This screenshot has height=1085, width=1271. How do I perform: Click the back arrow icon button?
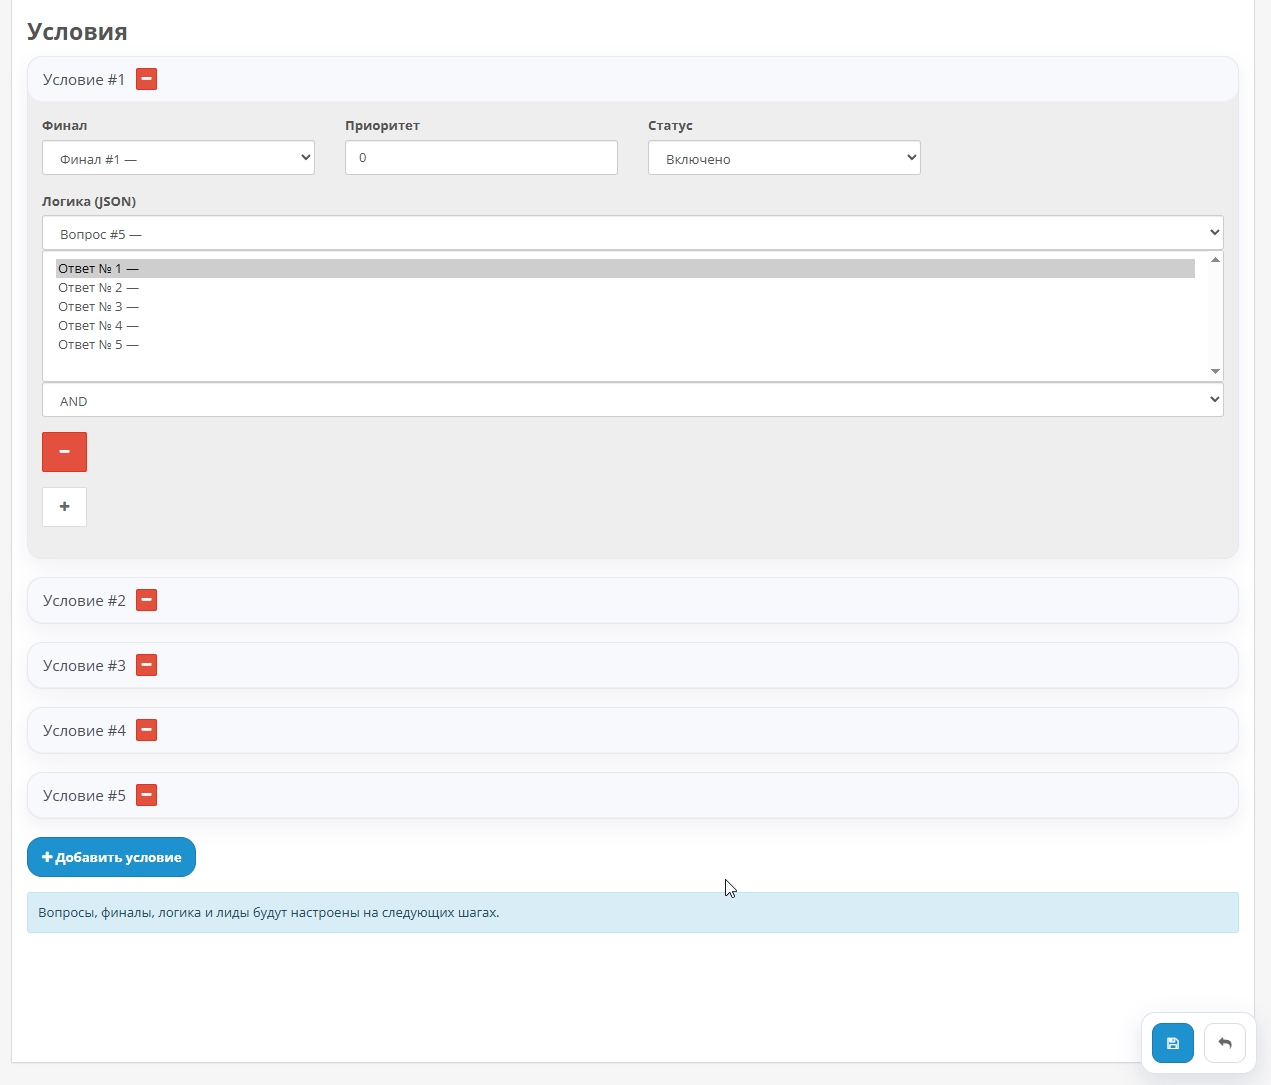1224,1043
